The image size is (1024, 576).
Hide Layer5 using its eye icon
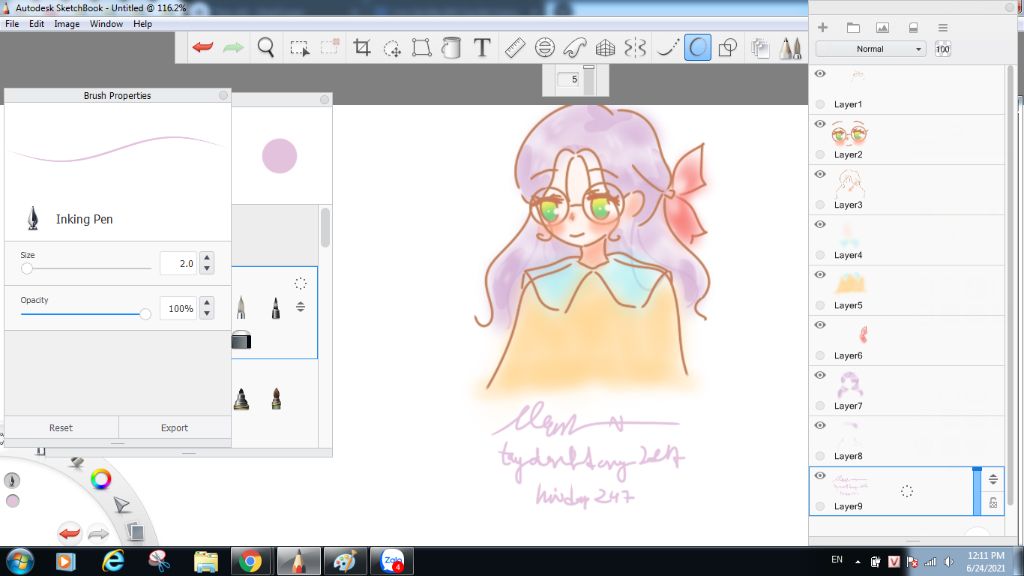tap(820, 275)
